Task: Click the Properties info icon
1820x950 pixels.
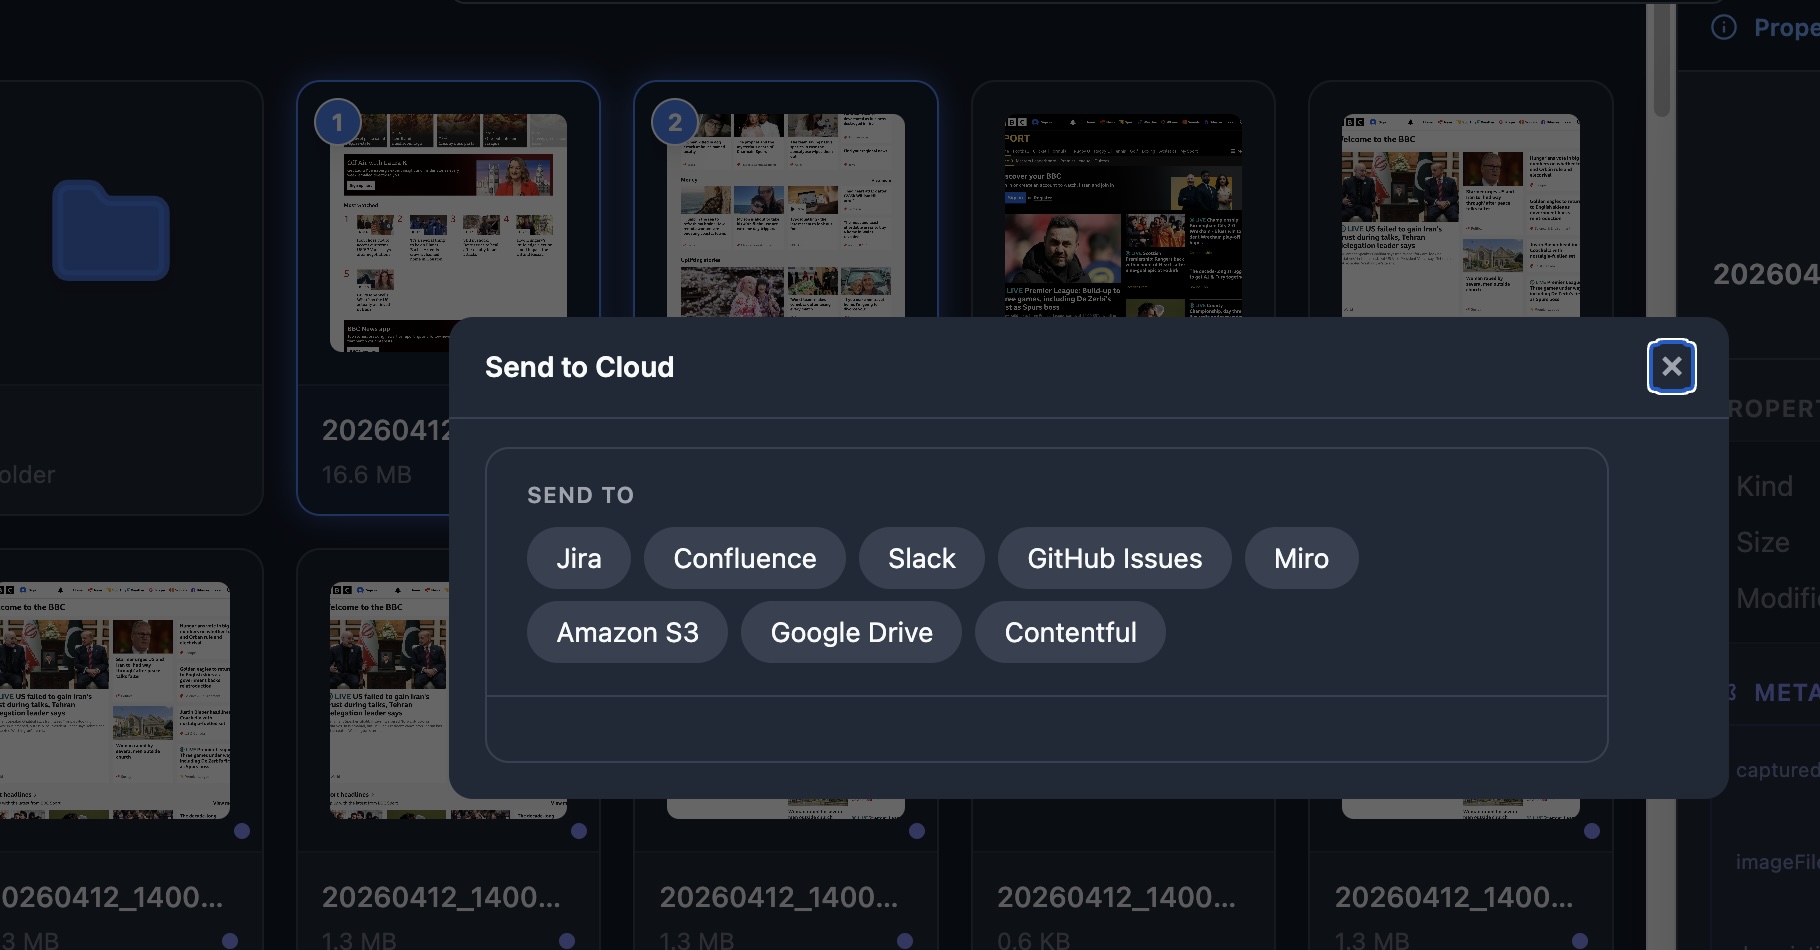Action: click(1724, 27)
